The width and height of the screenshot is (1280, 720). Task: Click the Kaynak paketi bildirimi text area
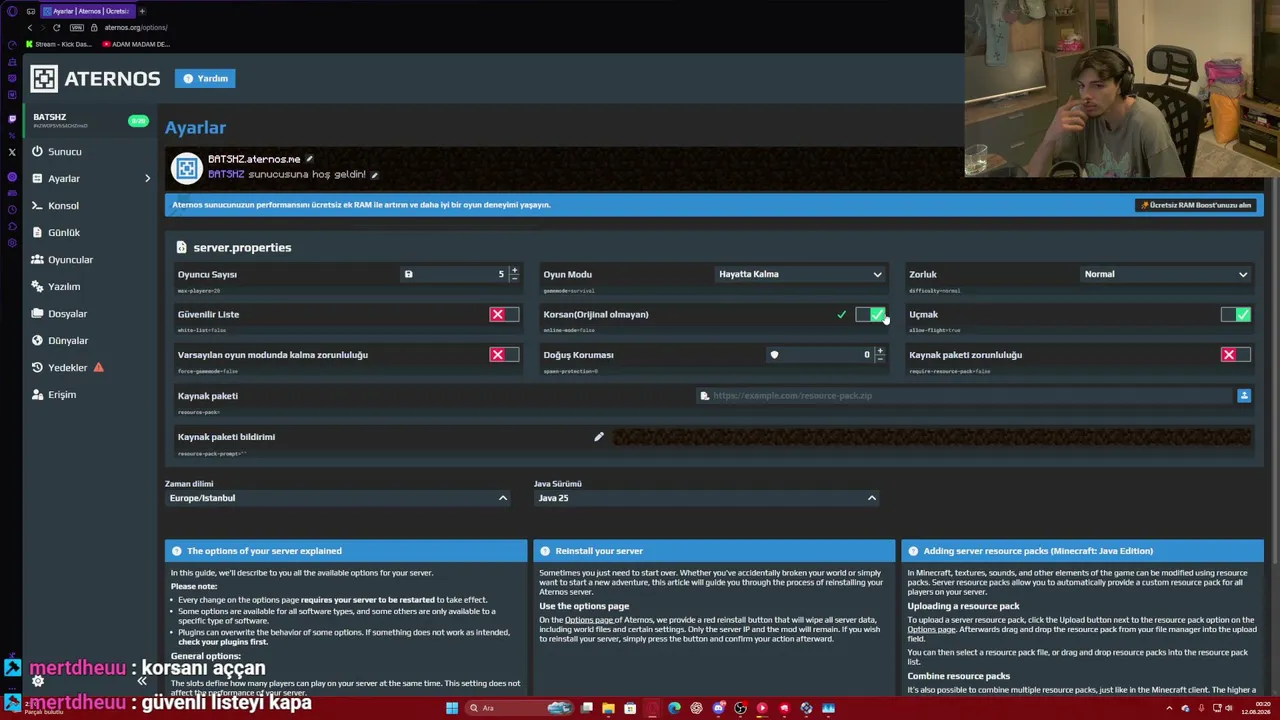[932, 437]
